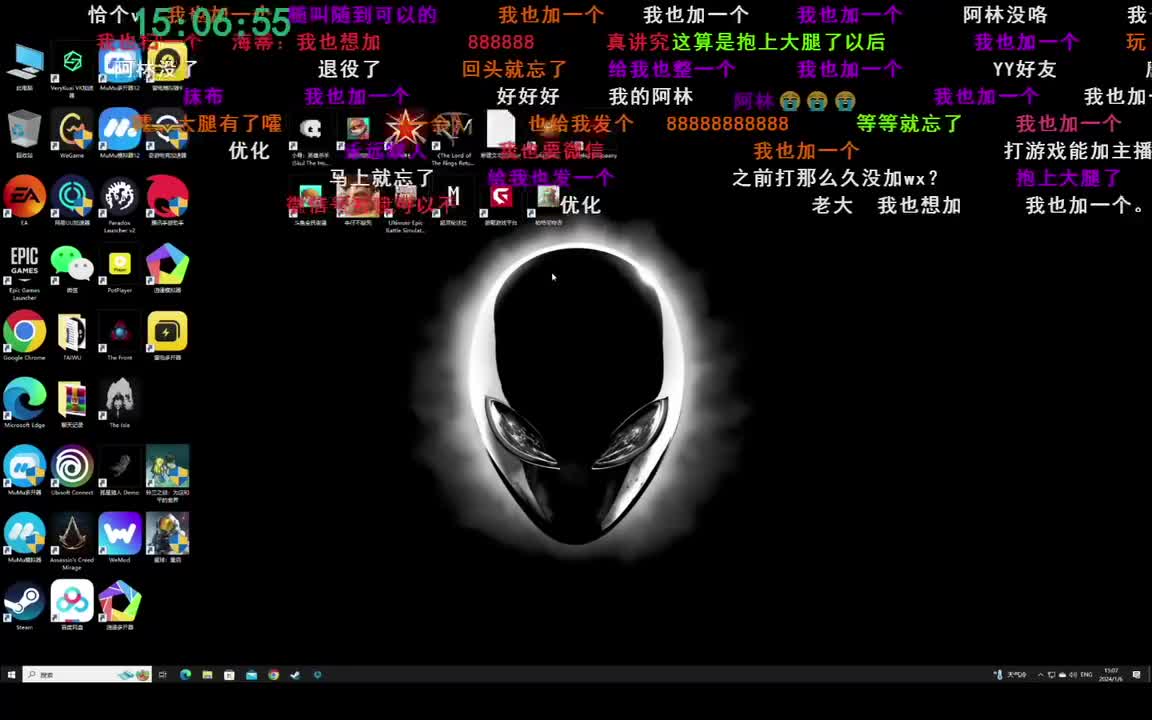Click the ENG input language indicator
The width and height of the screenshot is (1152, 720).
coord(1087,674)
